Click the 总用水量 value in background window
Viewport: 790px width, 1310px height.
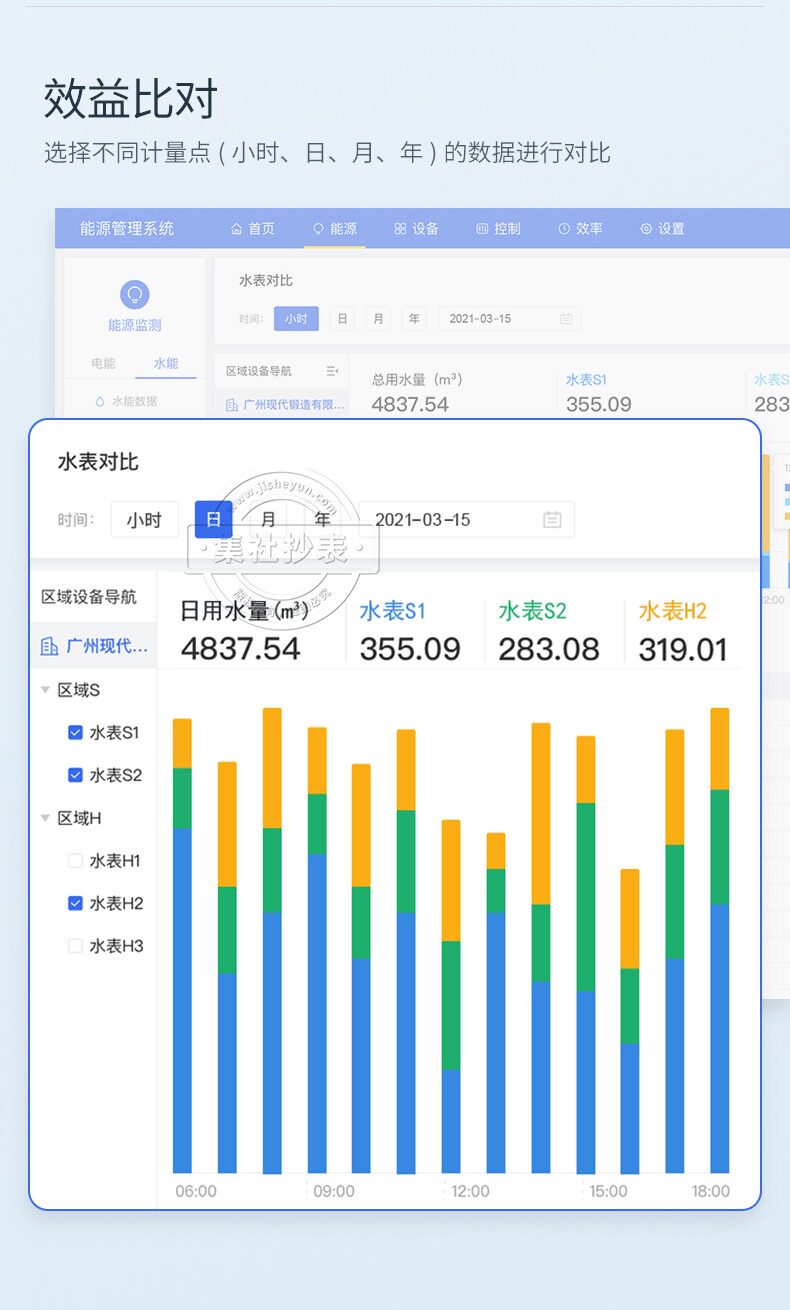pos(410,404)
